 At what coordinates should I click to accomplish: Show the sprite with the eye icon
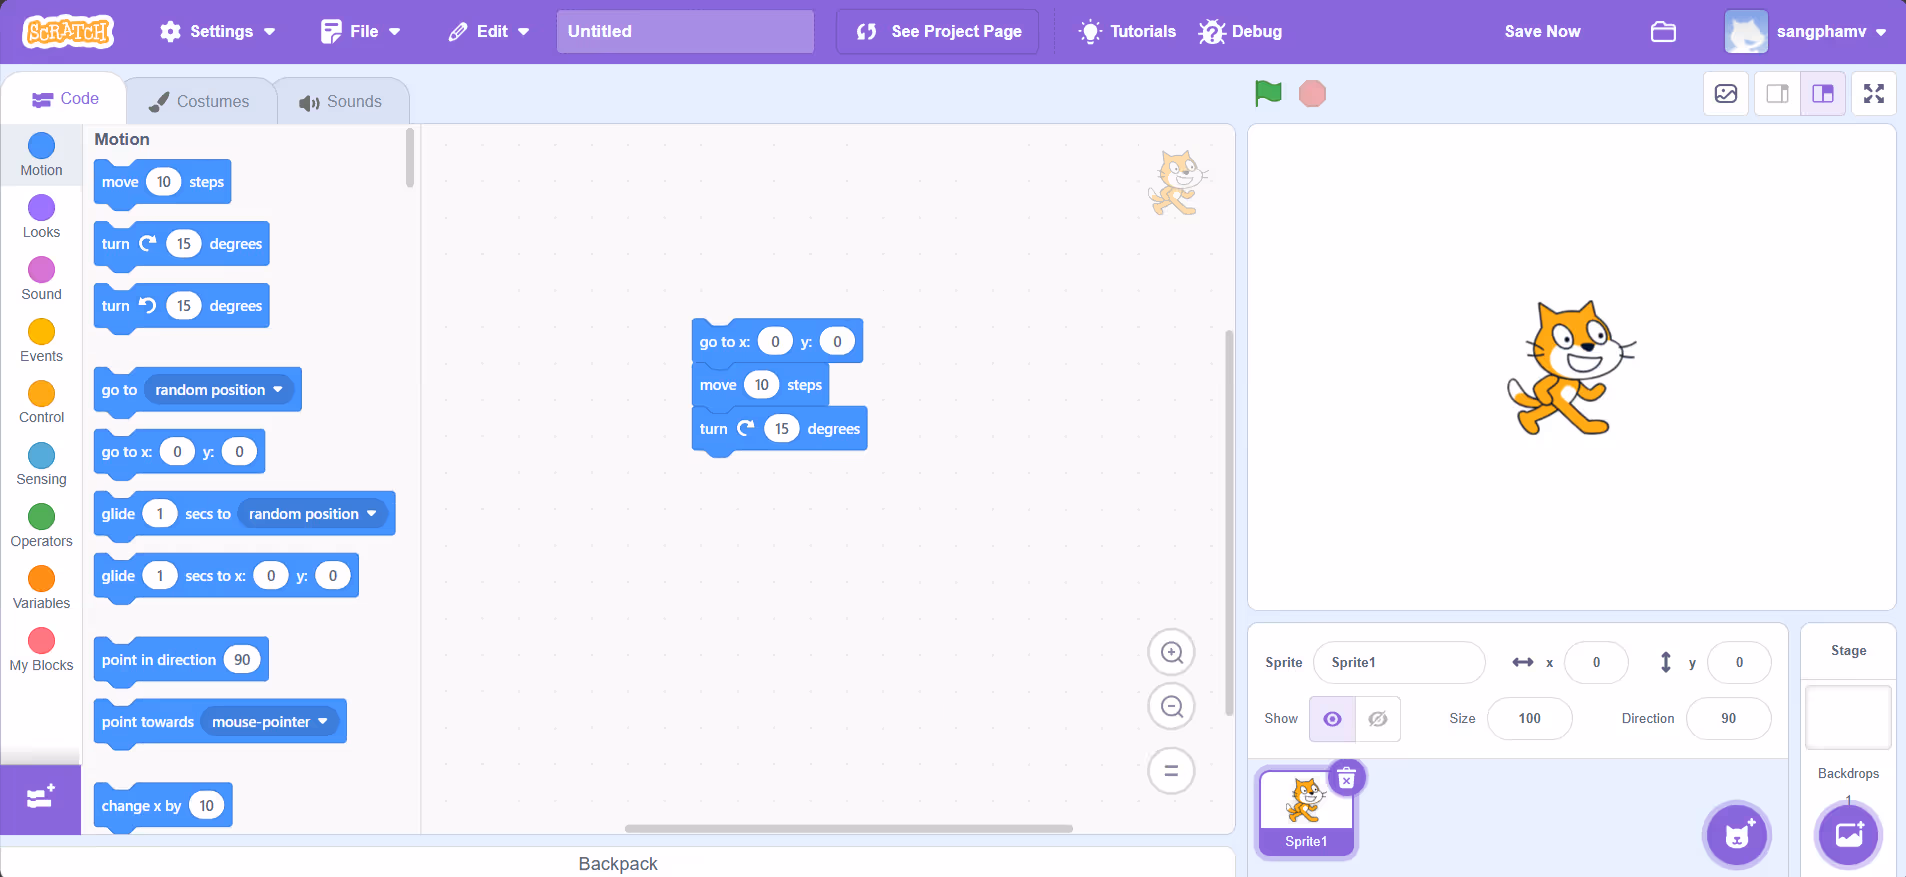pos(1332,719)
